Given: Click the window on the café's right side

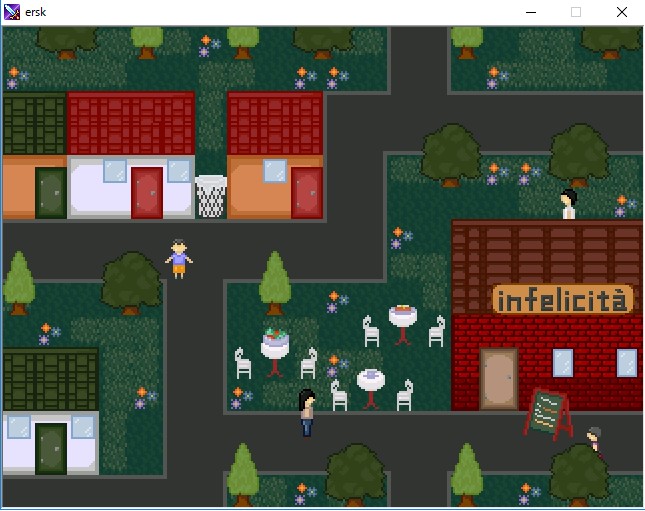Looking at the screenshot, I should pyautogui.click(x=626, y=362).
